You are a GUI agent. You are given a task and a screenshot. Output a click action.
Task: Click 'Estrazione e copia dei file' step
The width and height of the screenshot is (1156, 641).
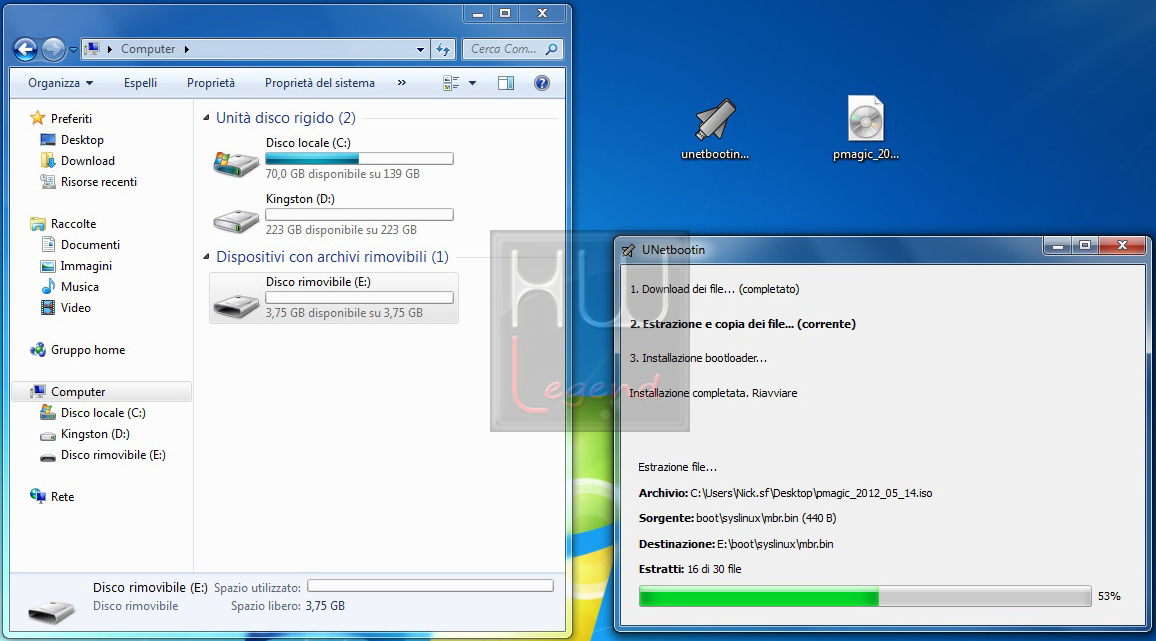coord(743,324)
